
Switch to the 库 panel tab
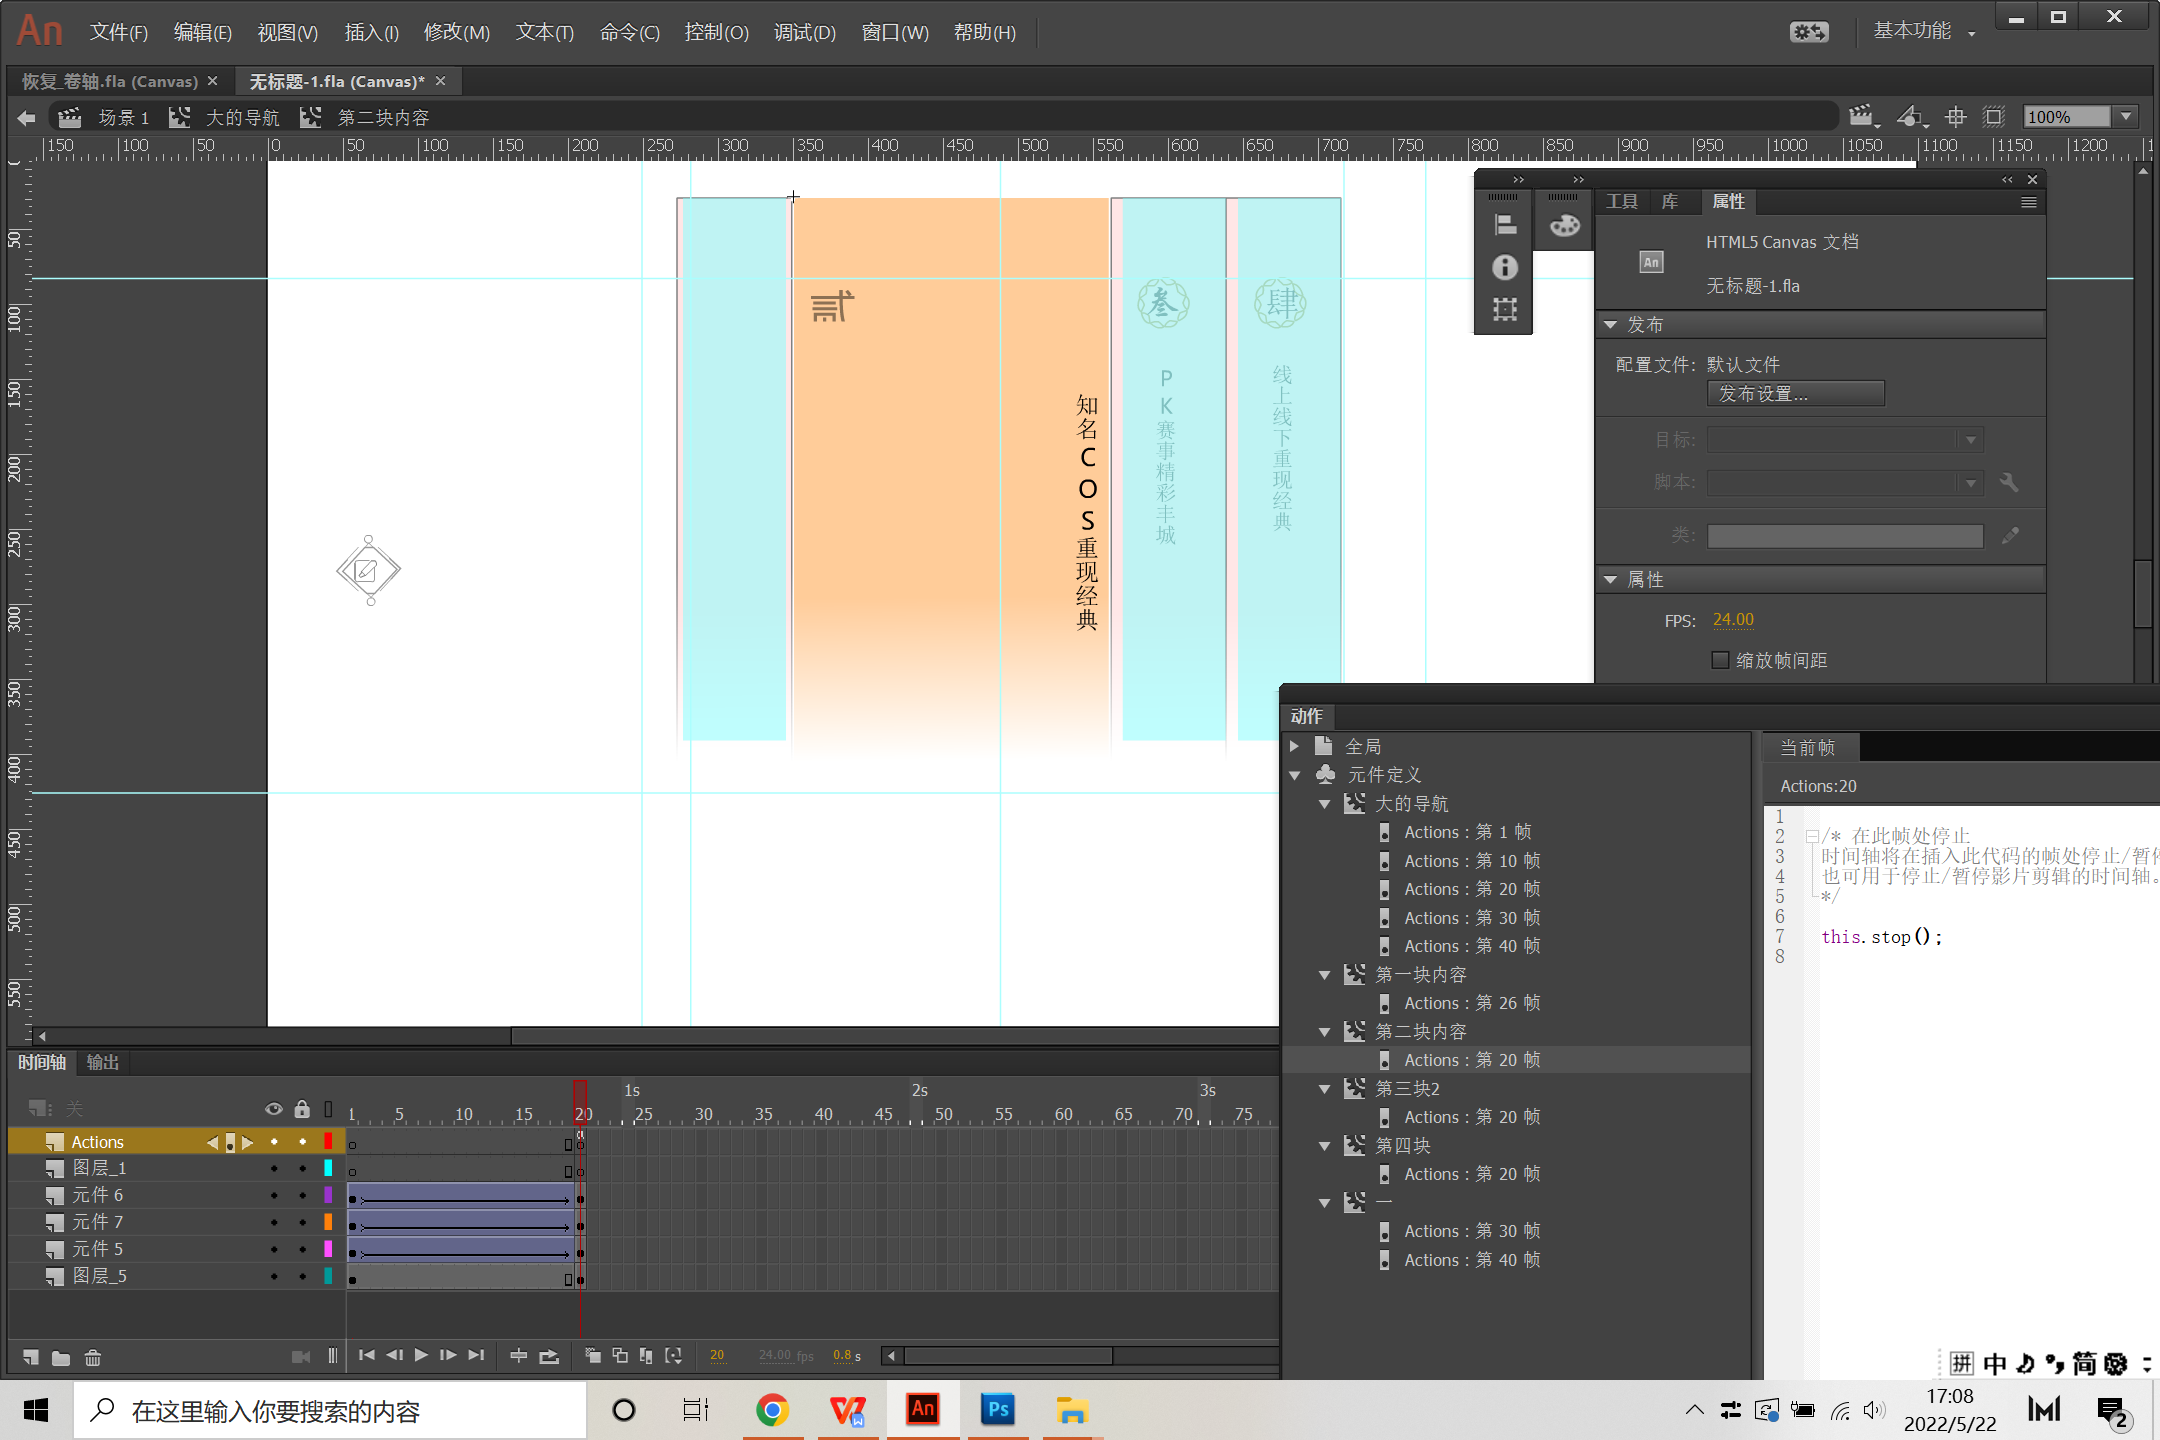pyautogui.click(x=1669, y=202)
